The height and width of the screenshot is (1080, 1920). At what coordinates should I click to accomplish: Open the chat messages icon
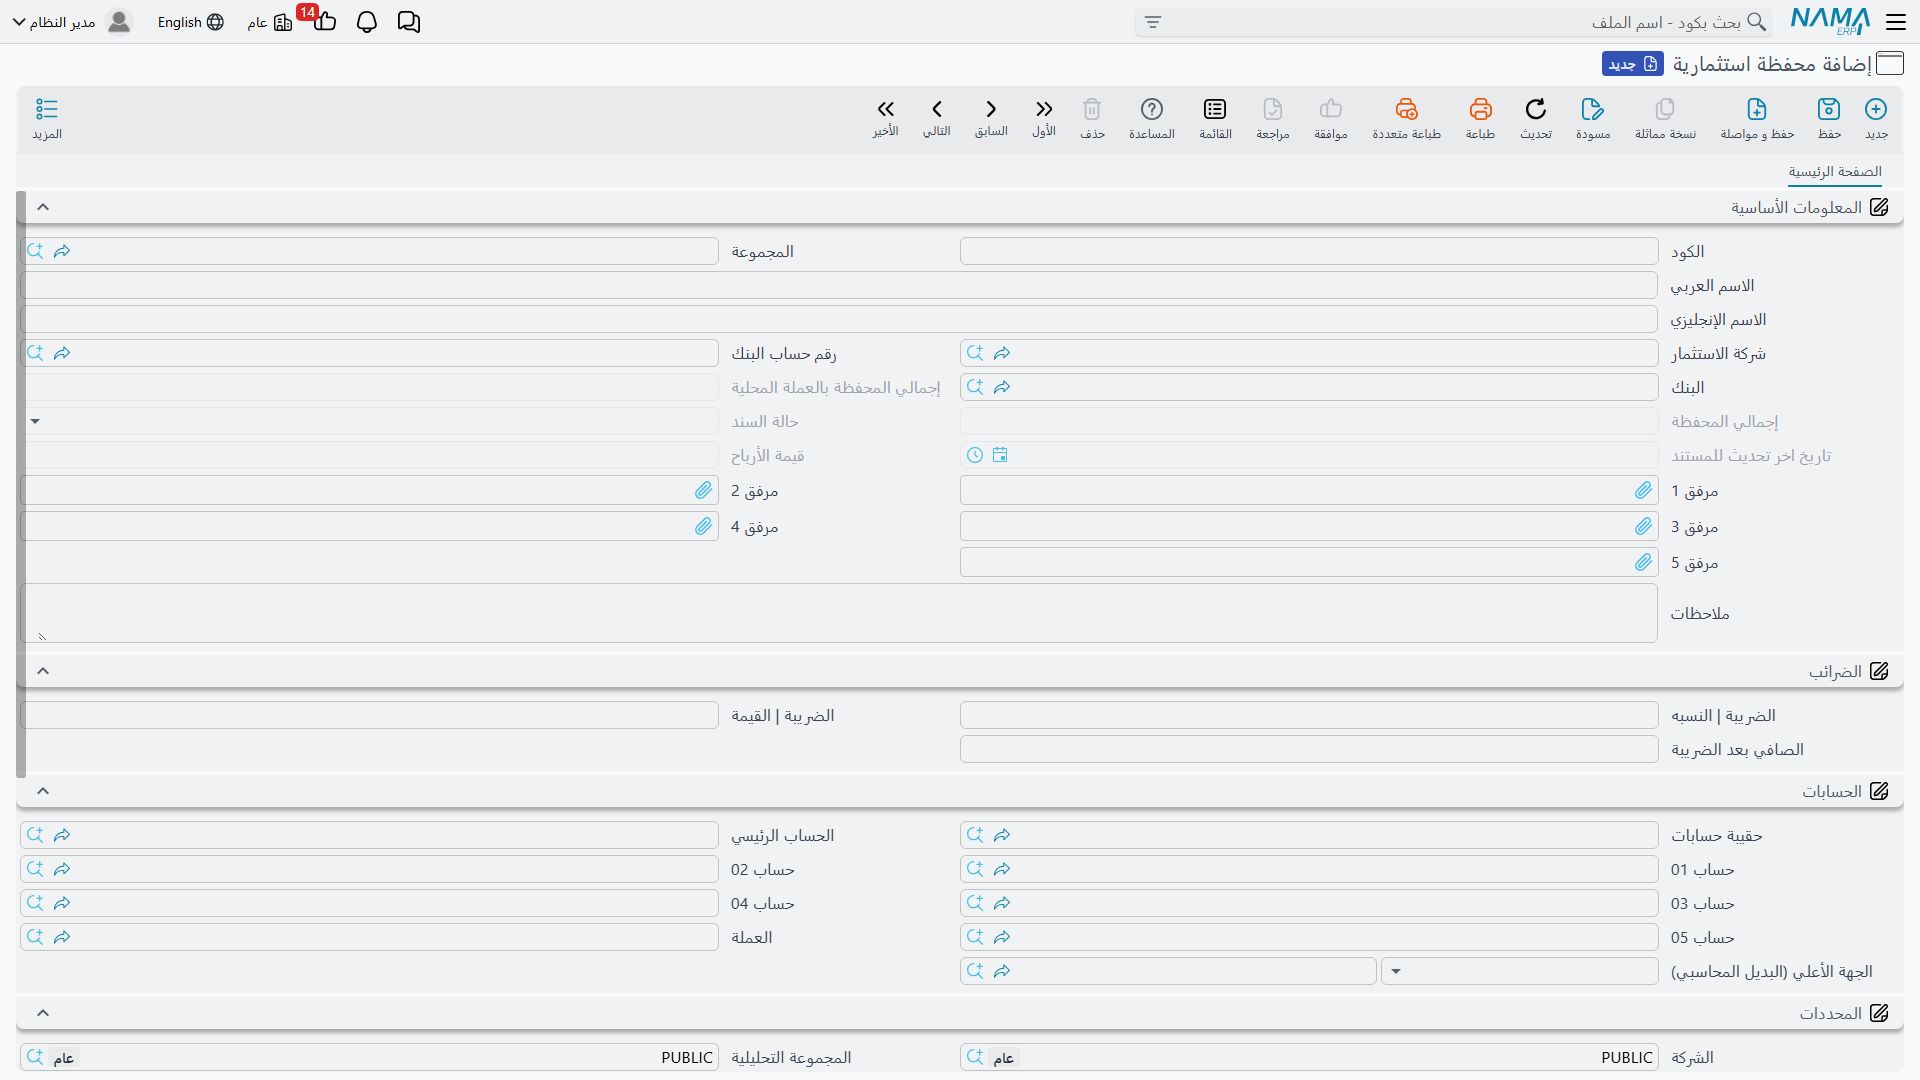click(x=409, y=22)
